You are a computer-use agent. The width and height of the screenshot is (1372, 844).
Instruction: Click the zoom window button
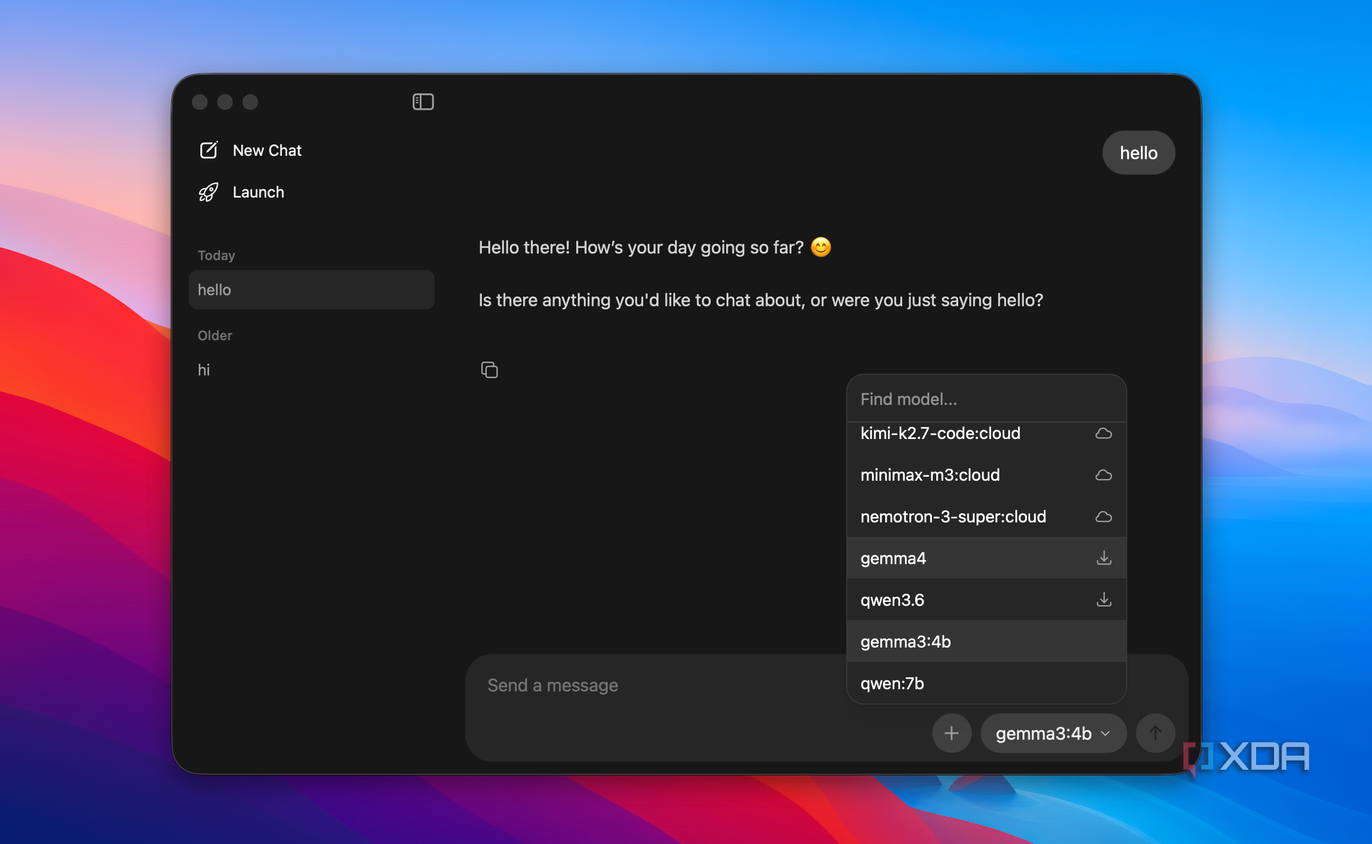pyautogui.click(x=251, y=102)
